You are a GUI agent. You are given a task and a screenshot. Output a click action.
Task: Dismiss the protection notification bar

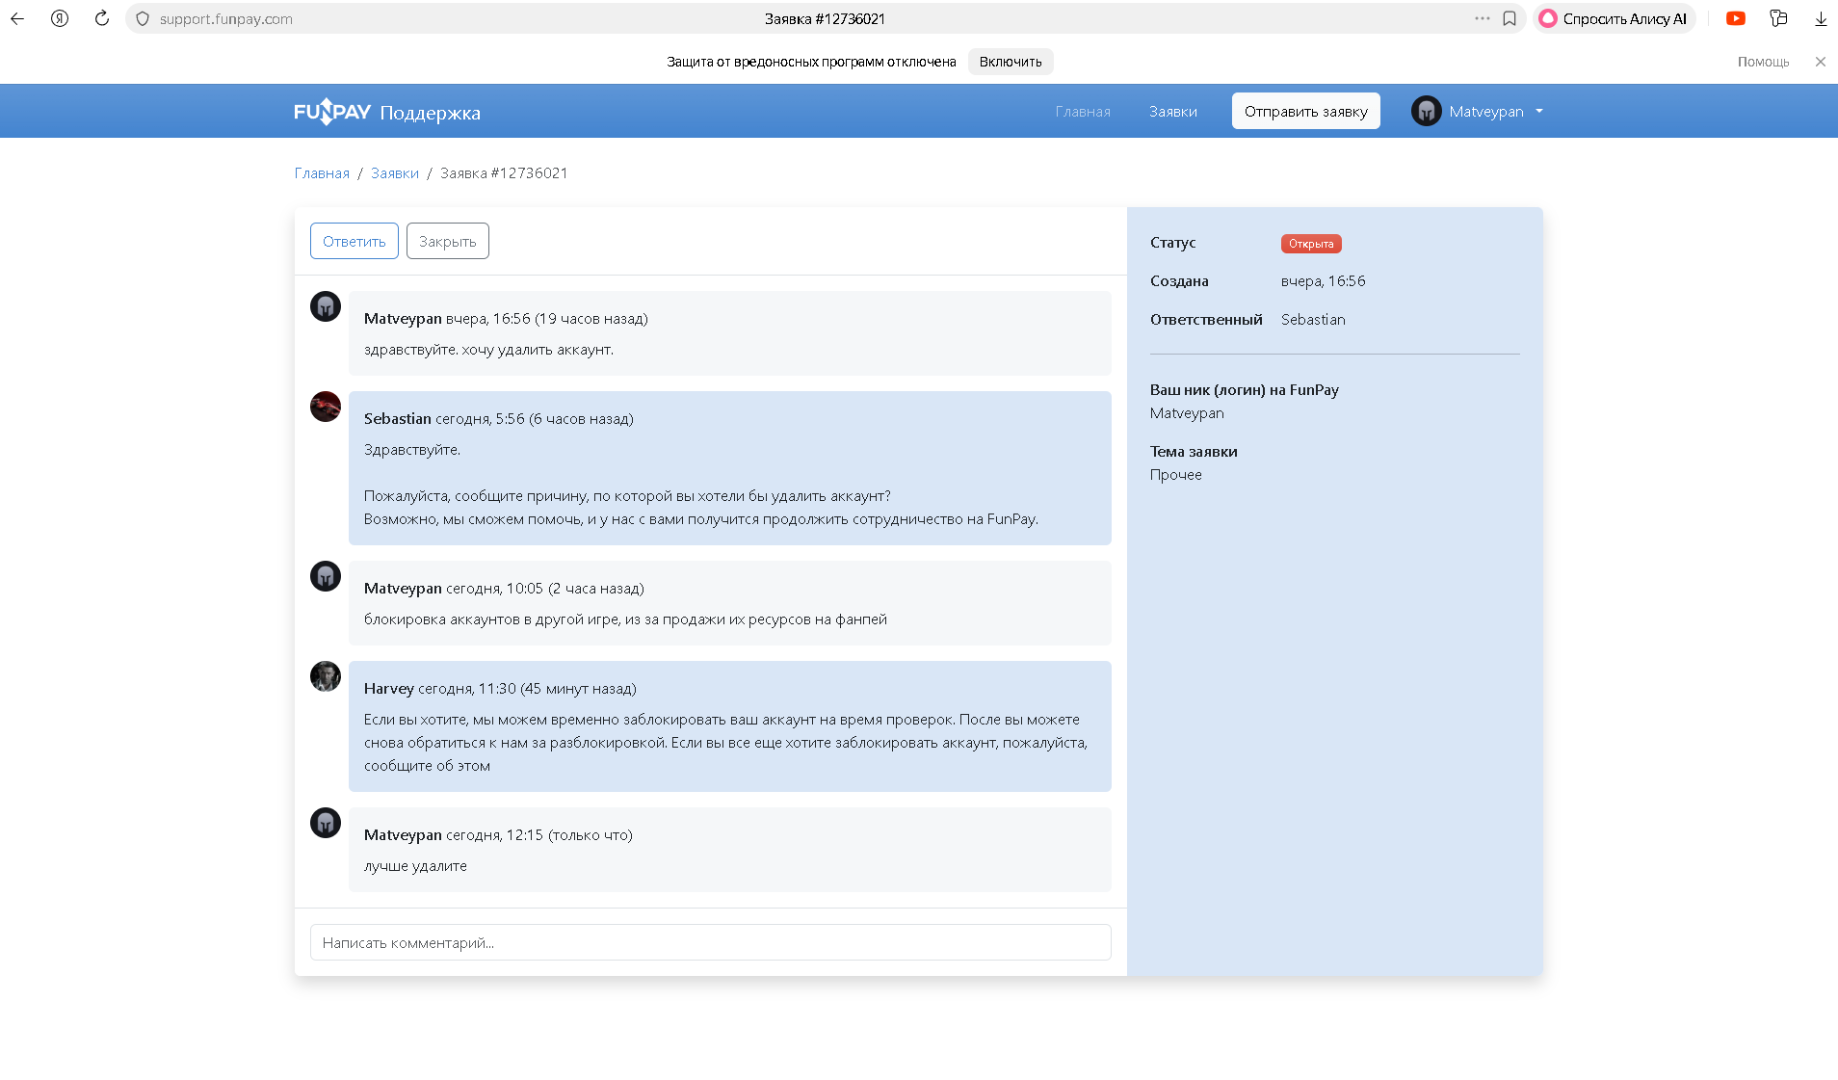tap(1820, 62)
